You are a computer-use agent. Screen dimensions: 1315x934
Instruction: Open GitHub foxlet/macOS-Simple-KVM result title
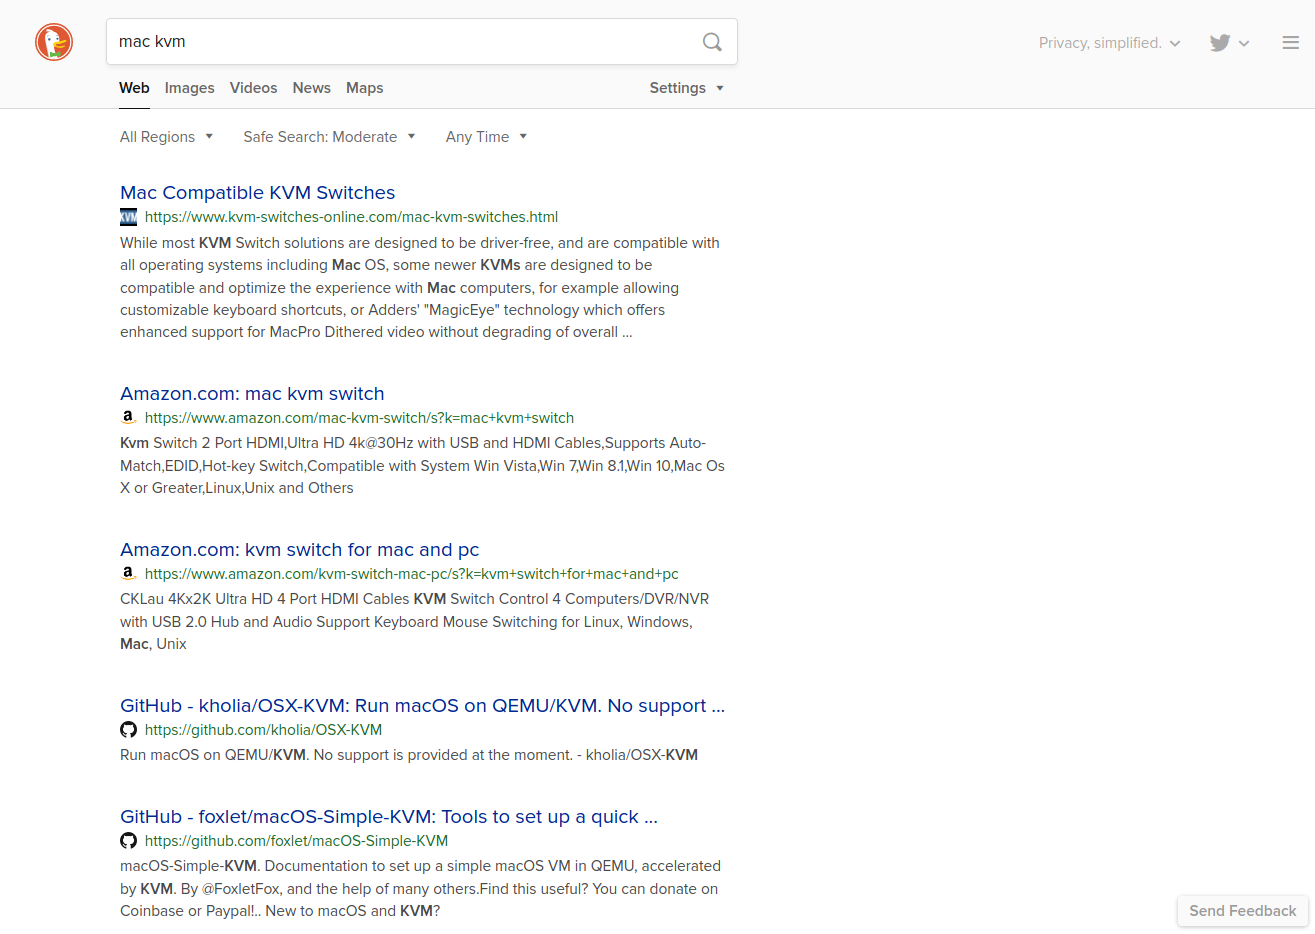pyautogui.click(x=389, y=817)
